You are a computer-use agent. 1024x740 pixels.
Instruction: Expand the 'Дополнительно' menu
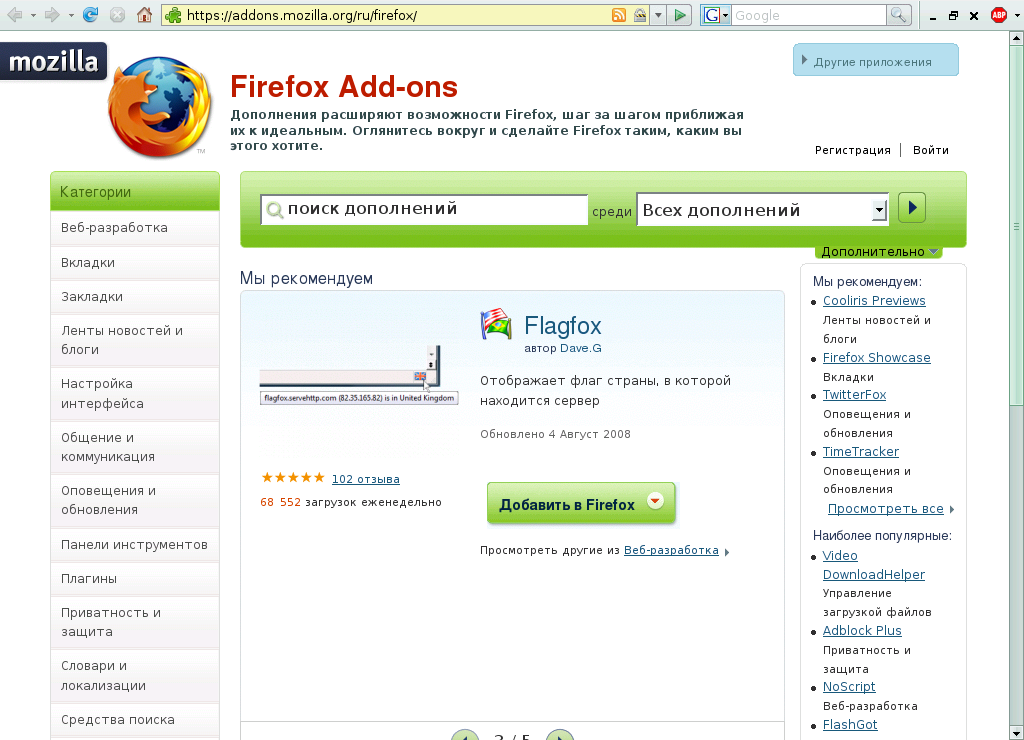click(x=878, y=250)
